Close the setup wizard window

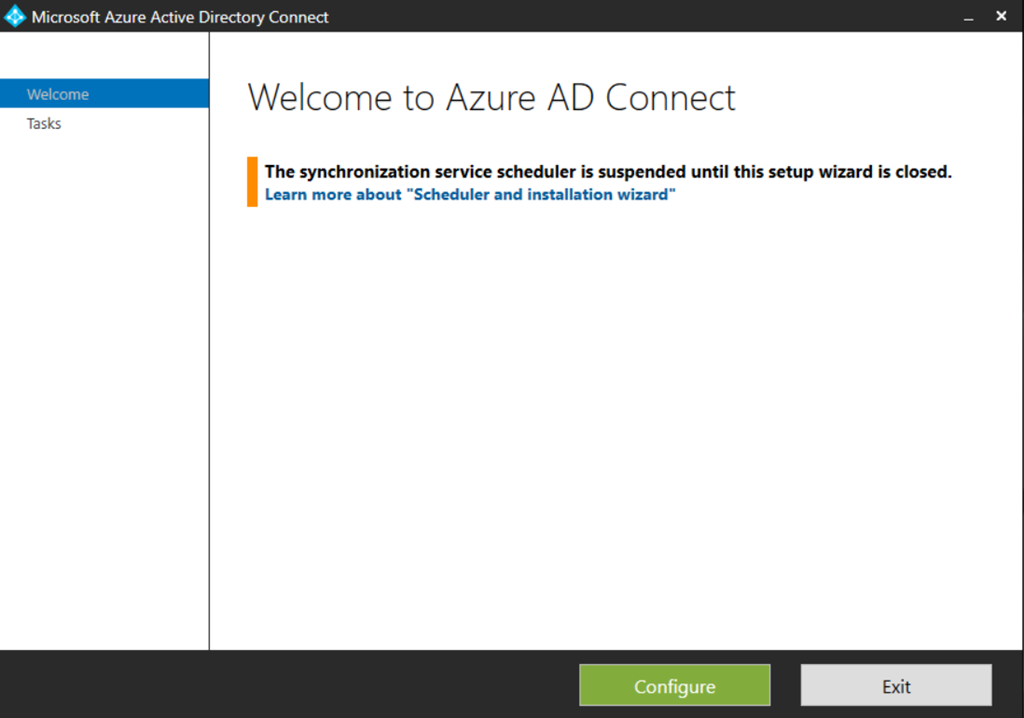click(1001, 16)
